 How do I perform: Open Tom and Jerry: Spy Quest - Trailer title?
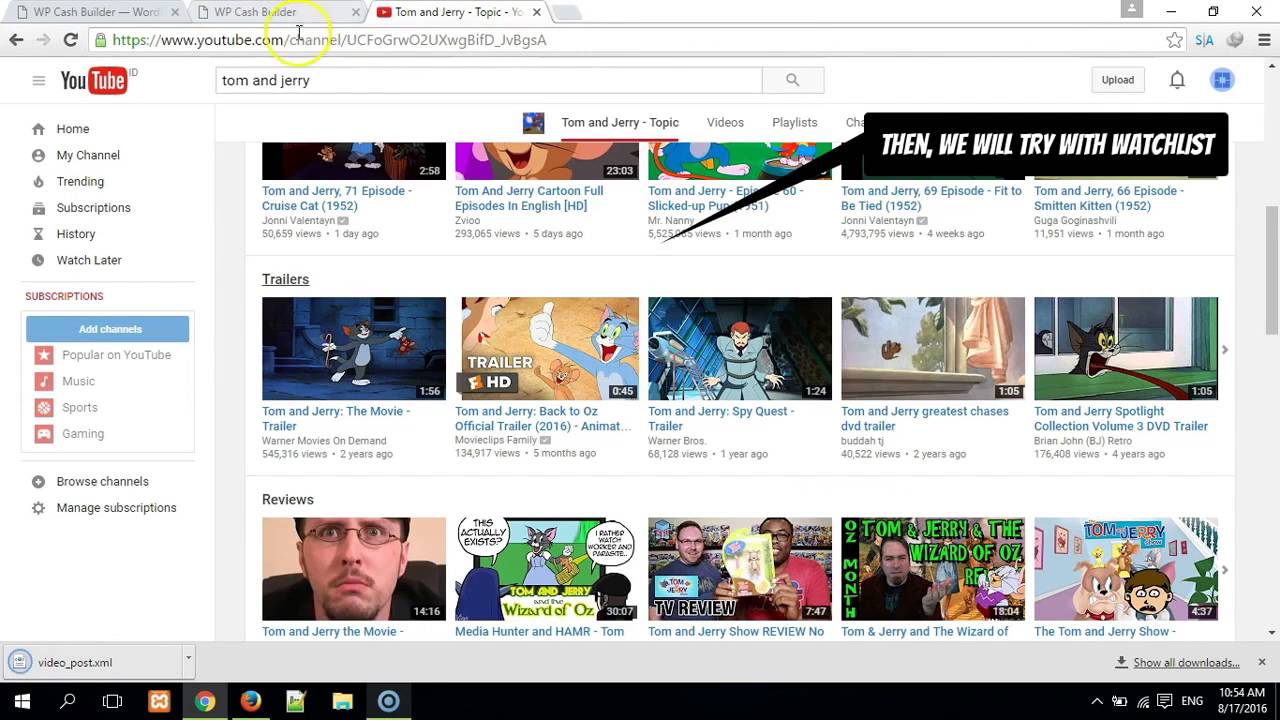tap(721, 418)
